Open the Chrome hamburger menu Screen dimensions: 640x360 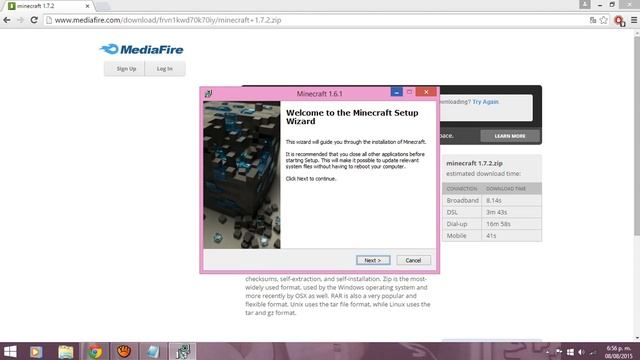coord(634,20)
